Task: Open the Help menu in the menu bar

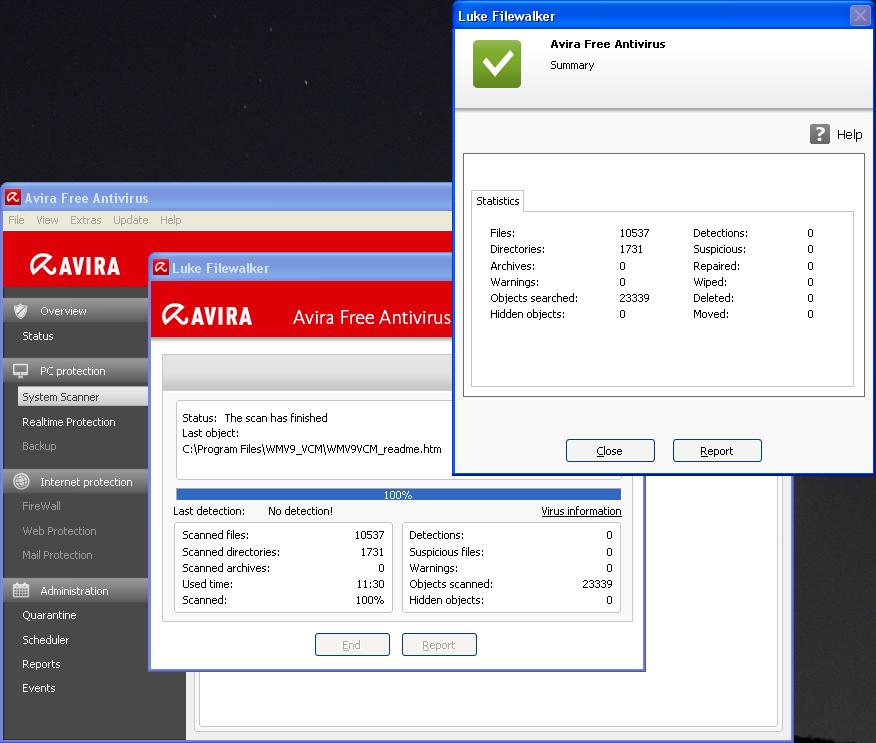Action: 170,220
